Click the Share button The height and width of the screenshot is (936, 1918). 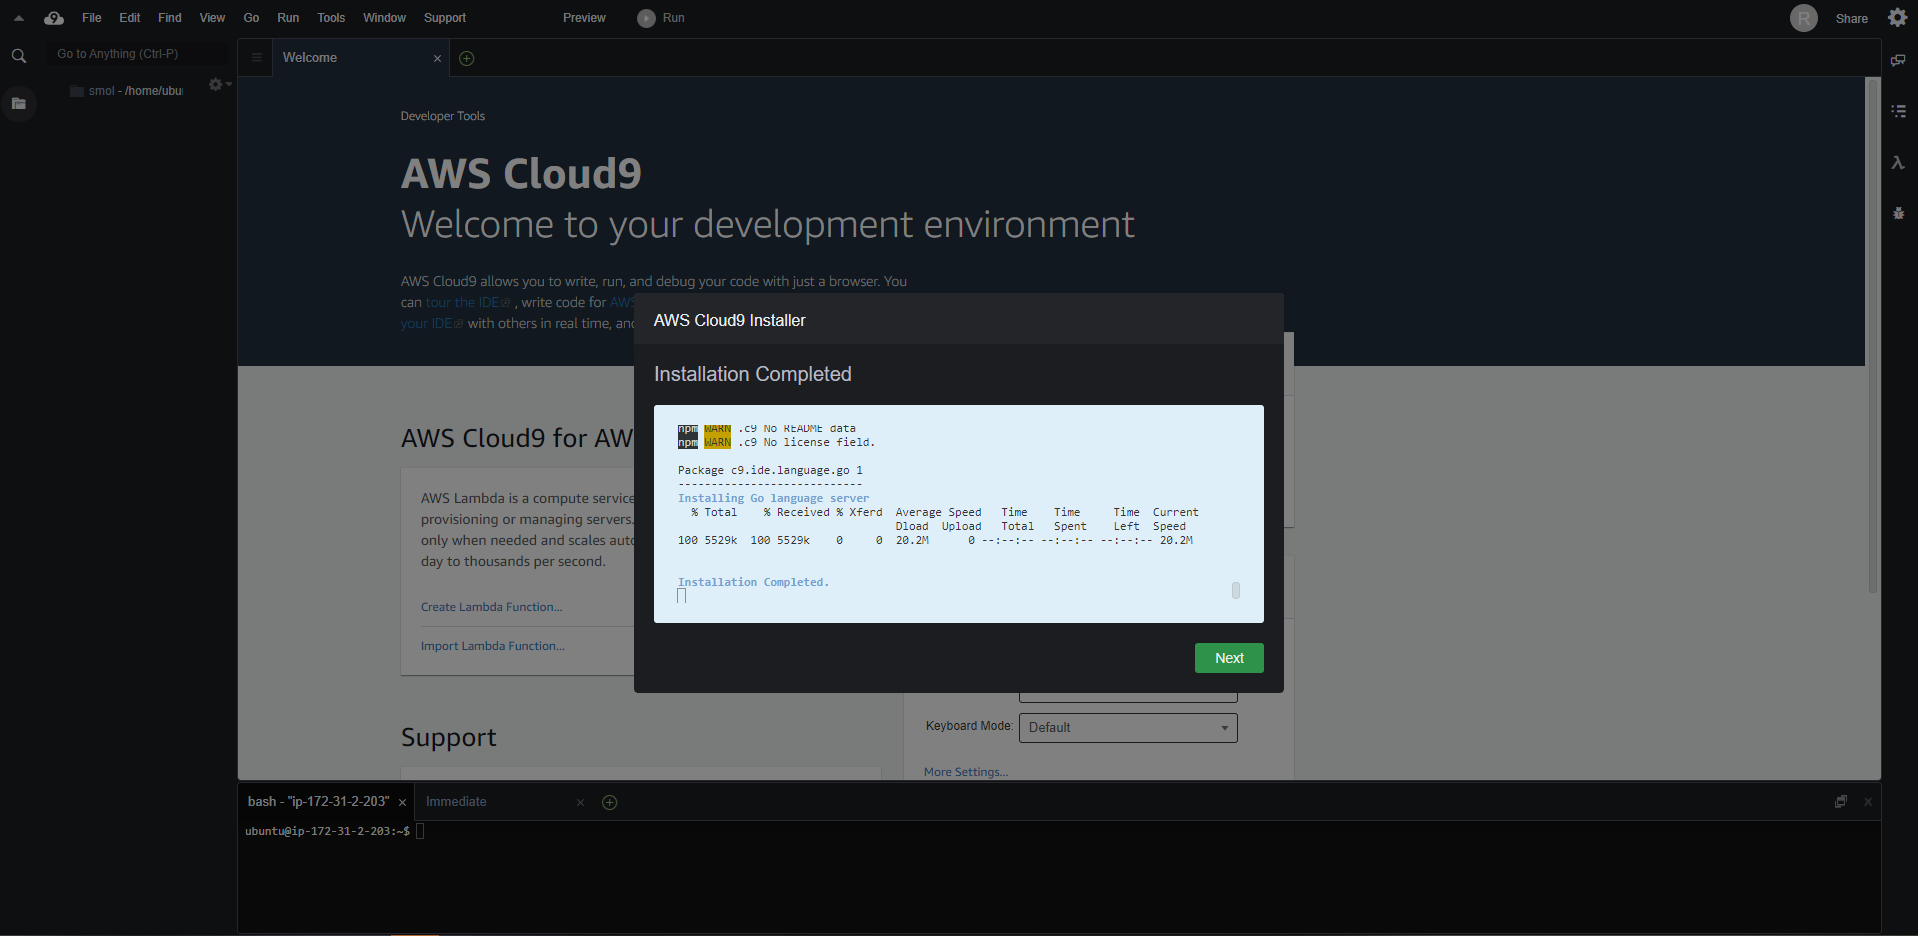[1851, 19]
